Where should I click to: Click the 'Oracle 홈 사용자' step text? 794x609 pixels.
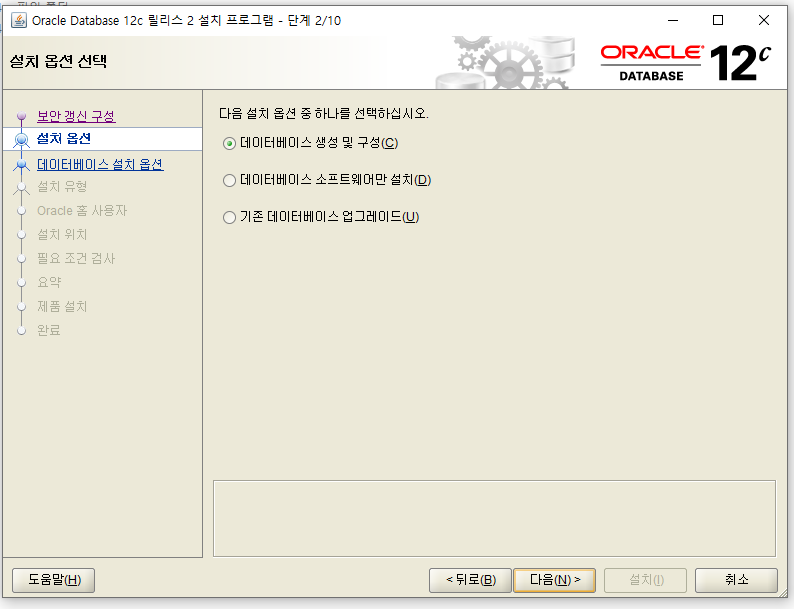[x=82, y=211]
